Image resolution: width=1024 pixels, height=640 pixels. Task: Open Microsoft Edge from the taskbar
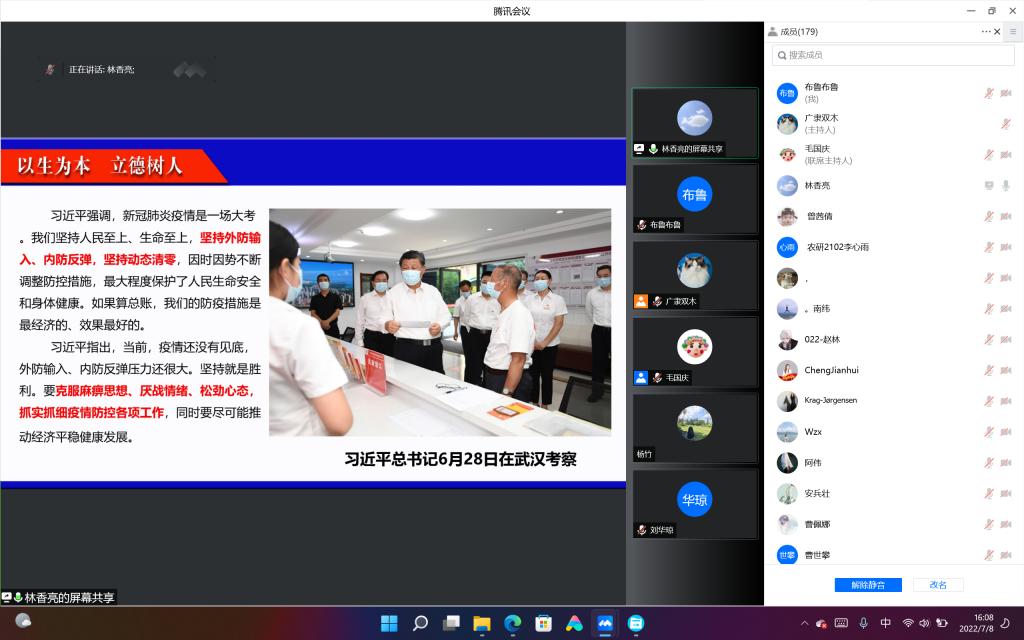512,623
